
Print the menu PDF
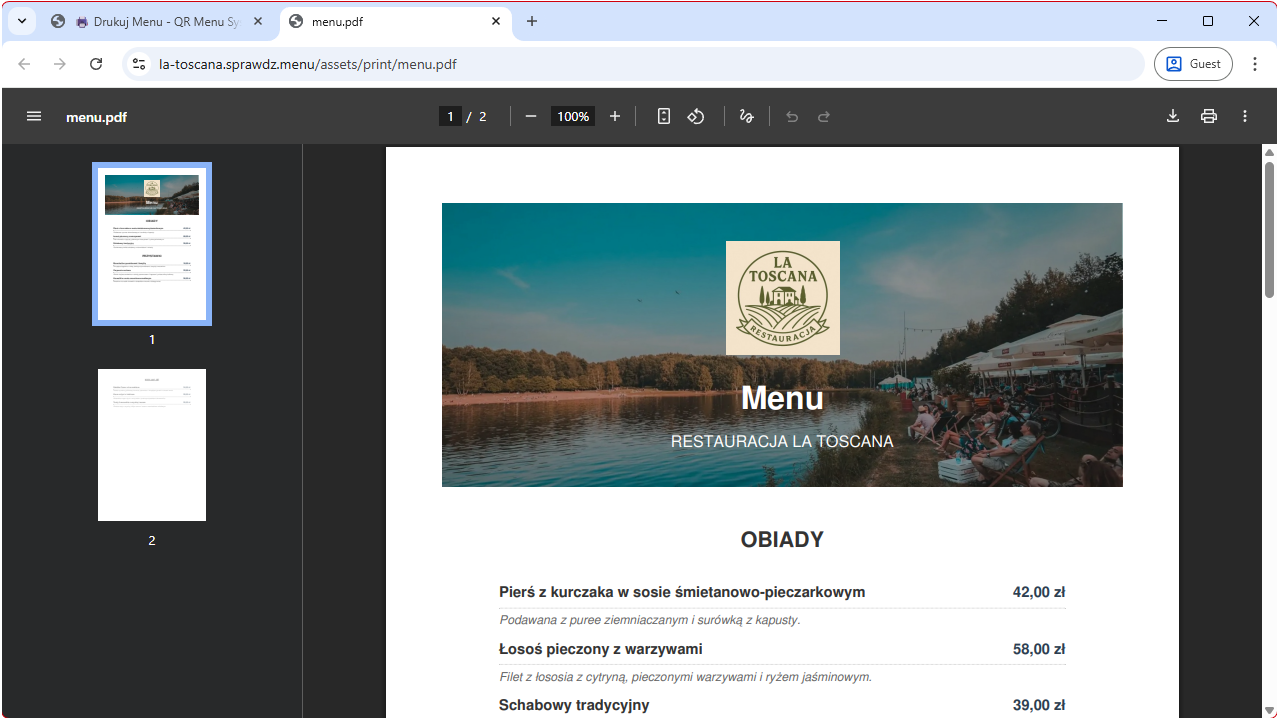1208,116
